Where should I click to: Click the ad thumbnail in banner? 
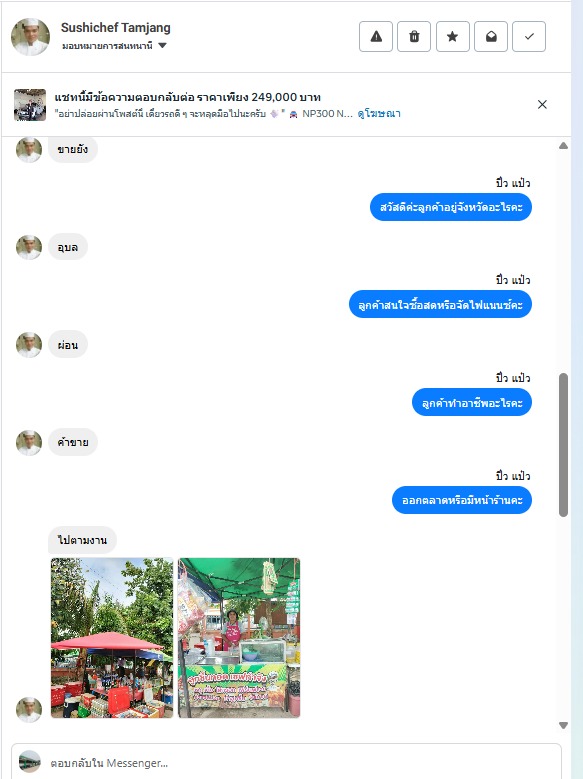click(x=30, y=105)
